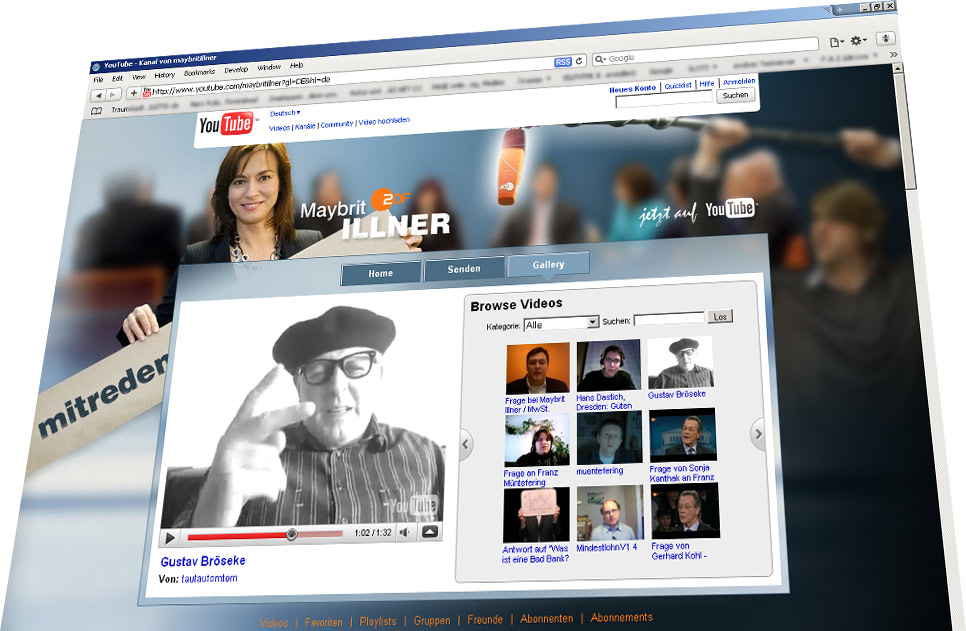
Task: Switch to the Gallery tab
Action: coord(548,264)
